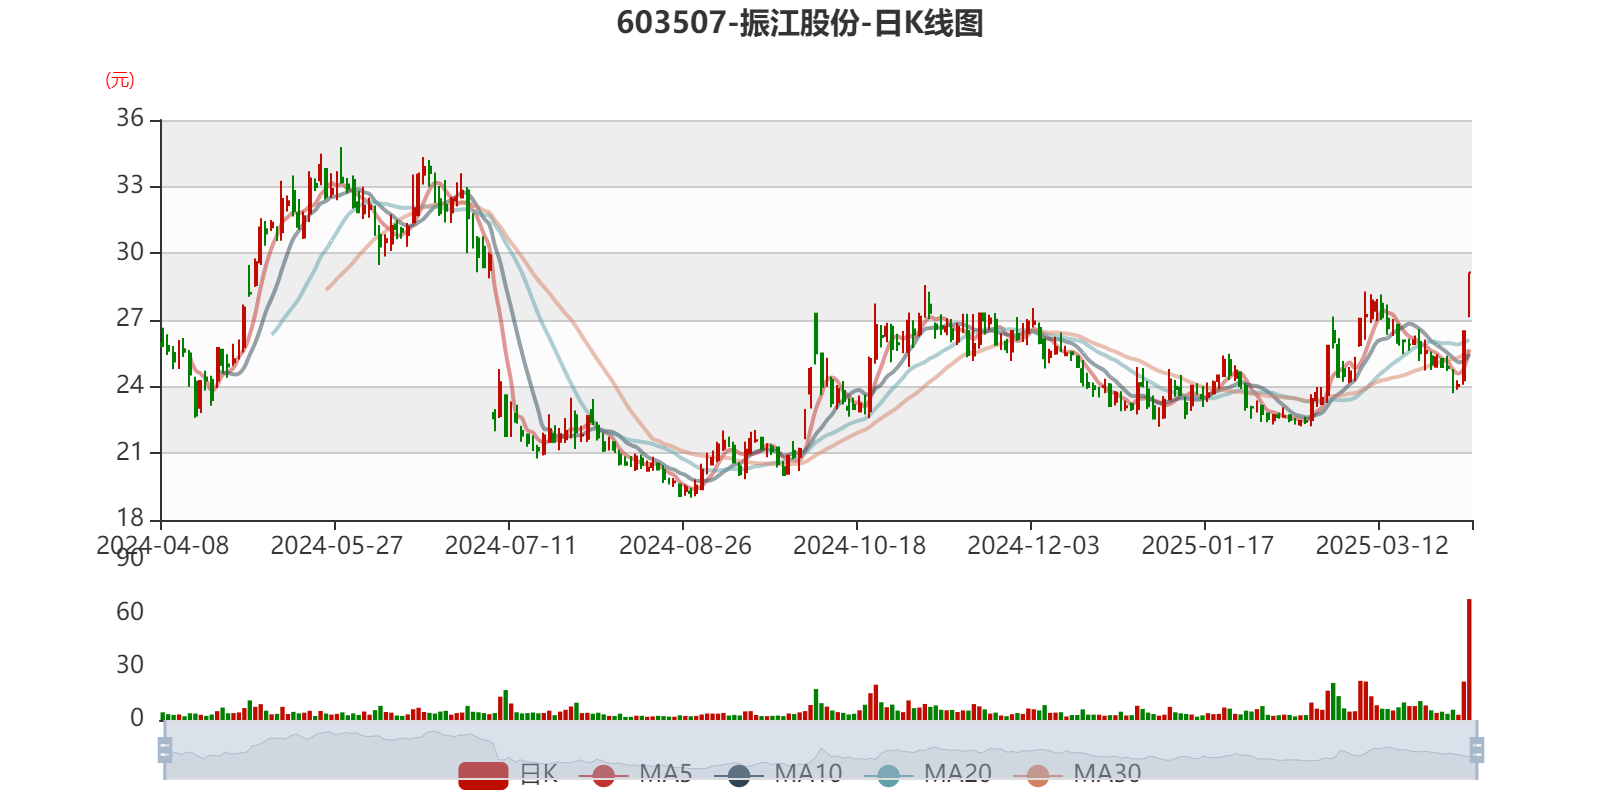Click the 27 price axis label
Image resolution: width=1600 pixels, height=800 pixels.
(x=130, y=319)
